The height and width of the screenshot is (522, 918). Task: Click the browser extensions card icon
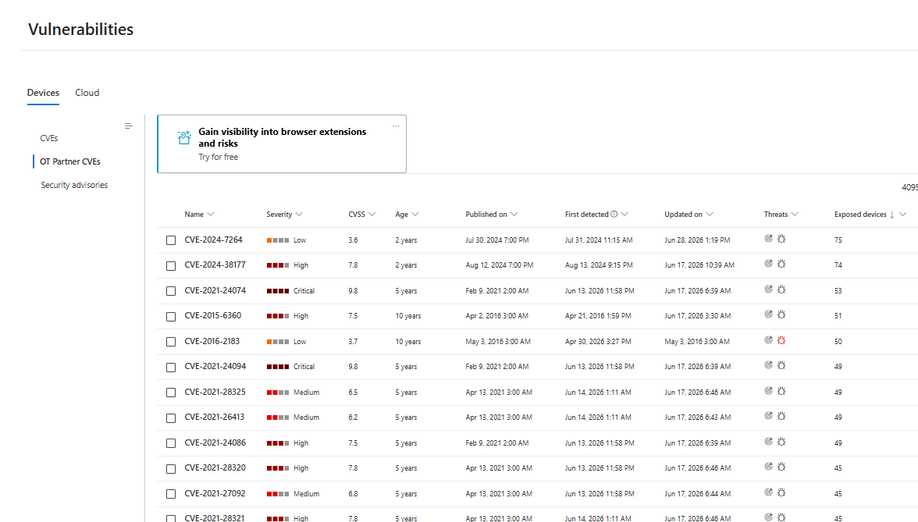[x=184, y=138]
